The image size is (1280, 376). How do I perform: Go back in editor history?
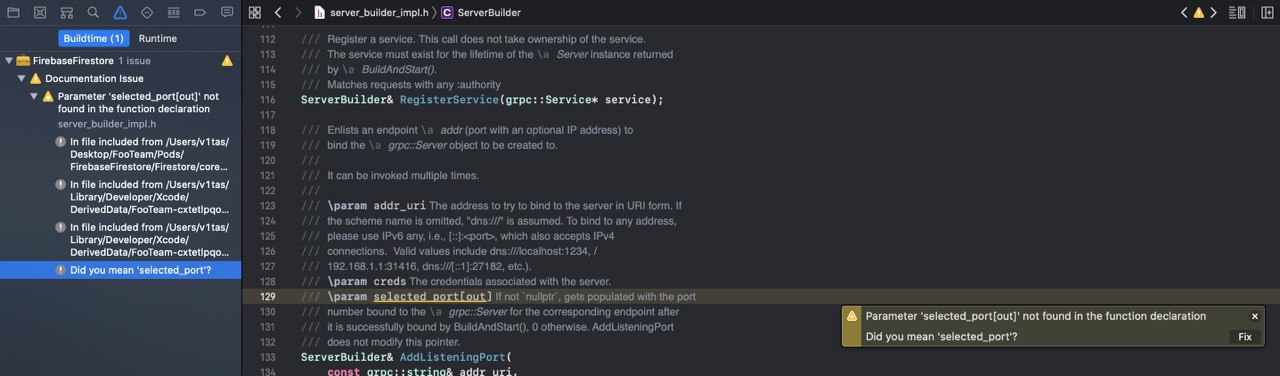pos(278,13)
